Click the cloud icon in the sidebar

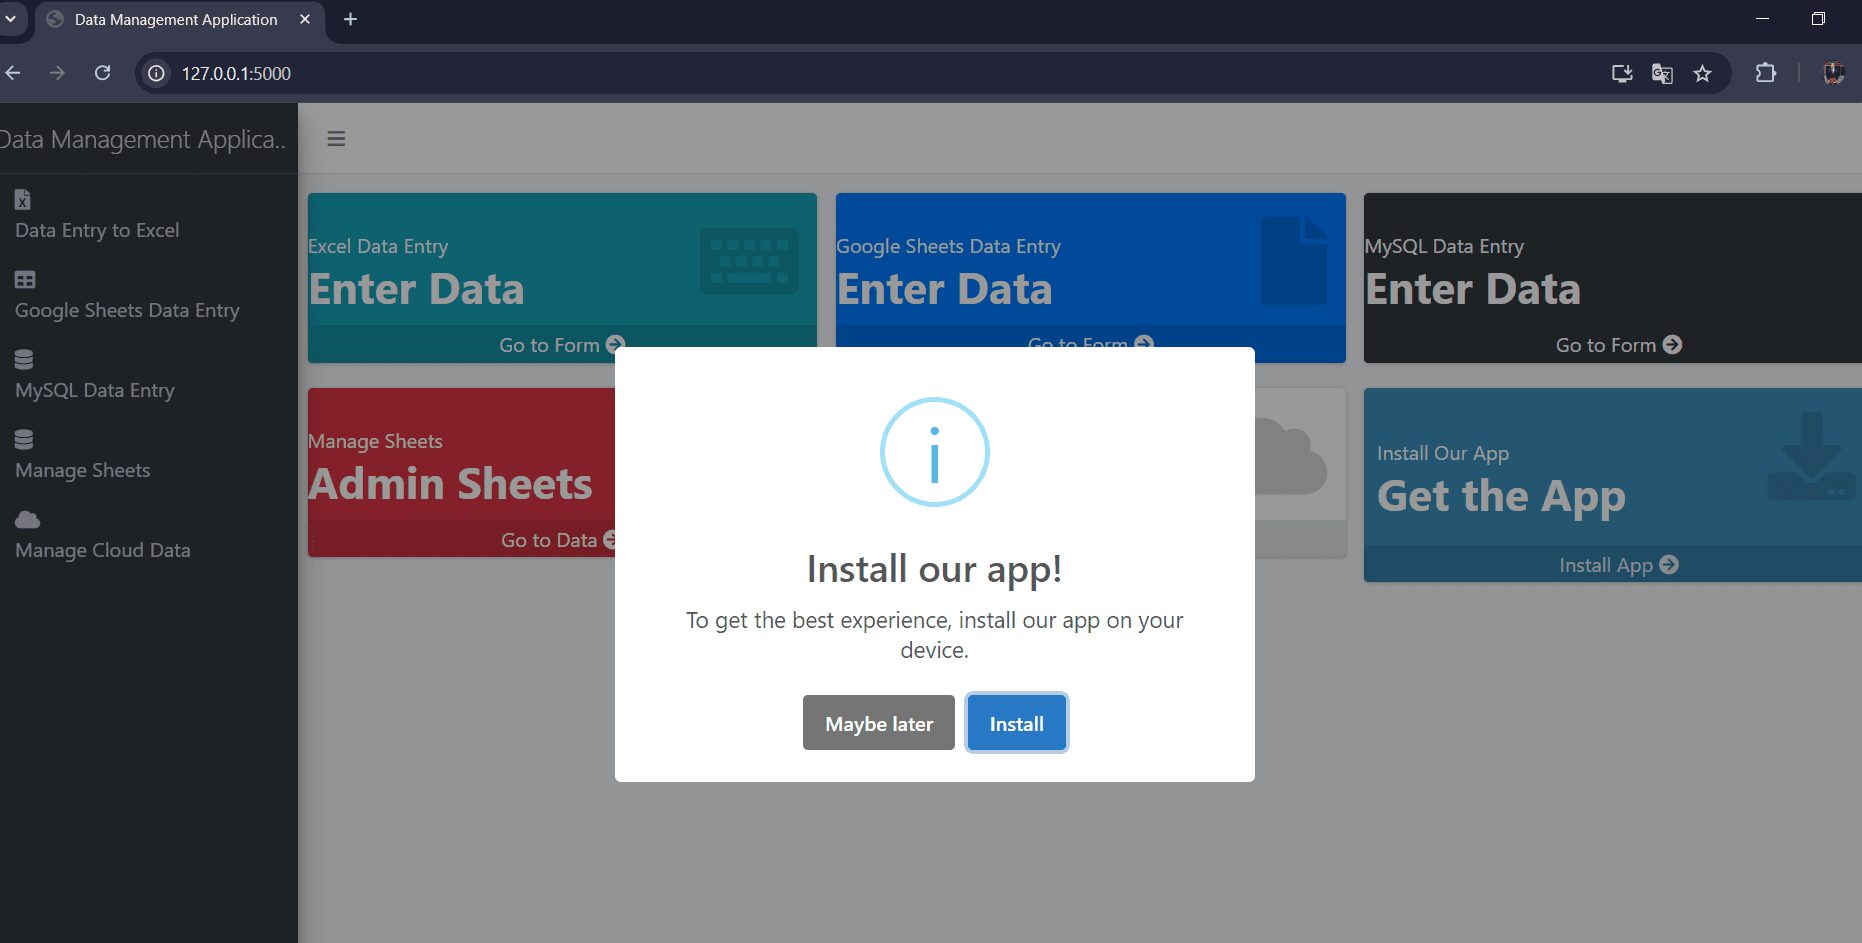tap(28, 519)
